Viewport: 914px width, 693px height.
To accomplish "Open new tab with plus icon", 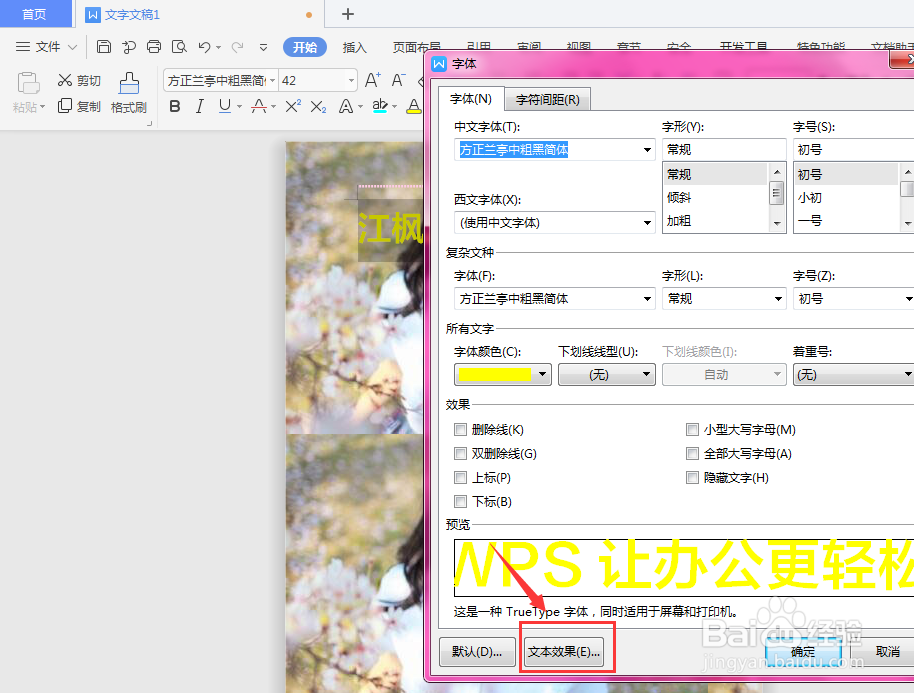I will tap(348, 14).
